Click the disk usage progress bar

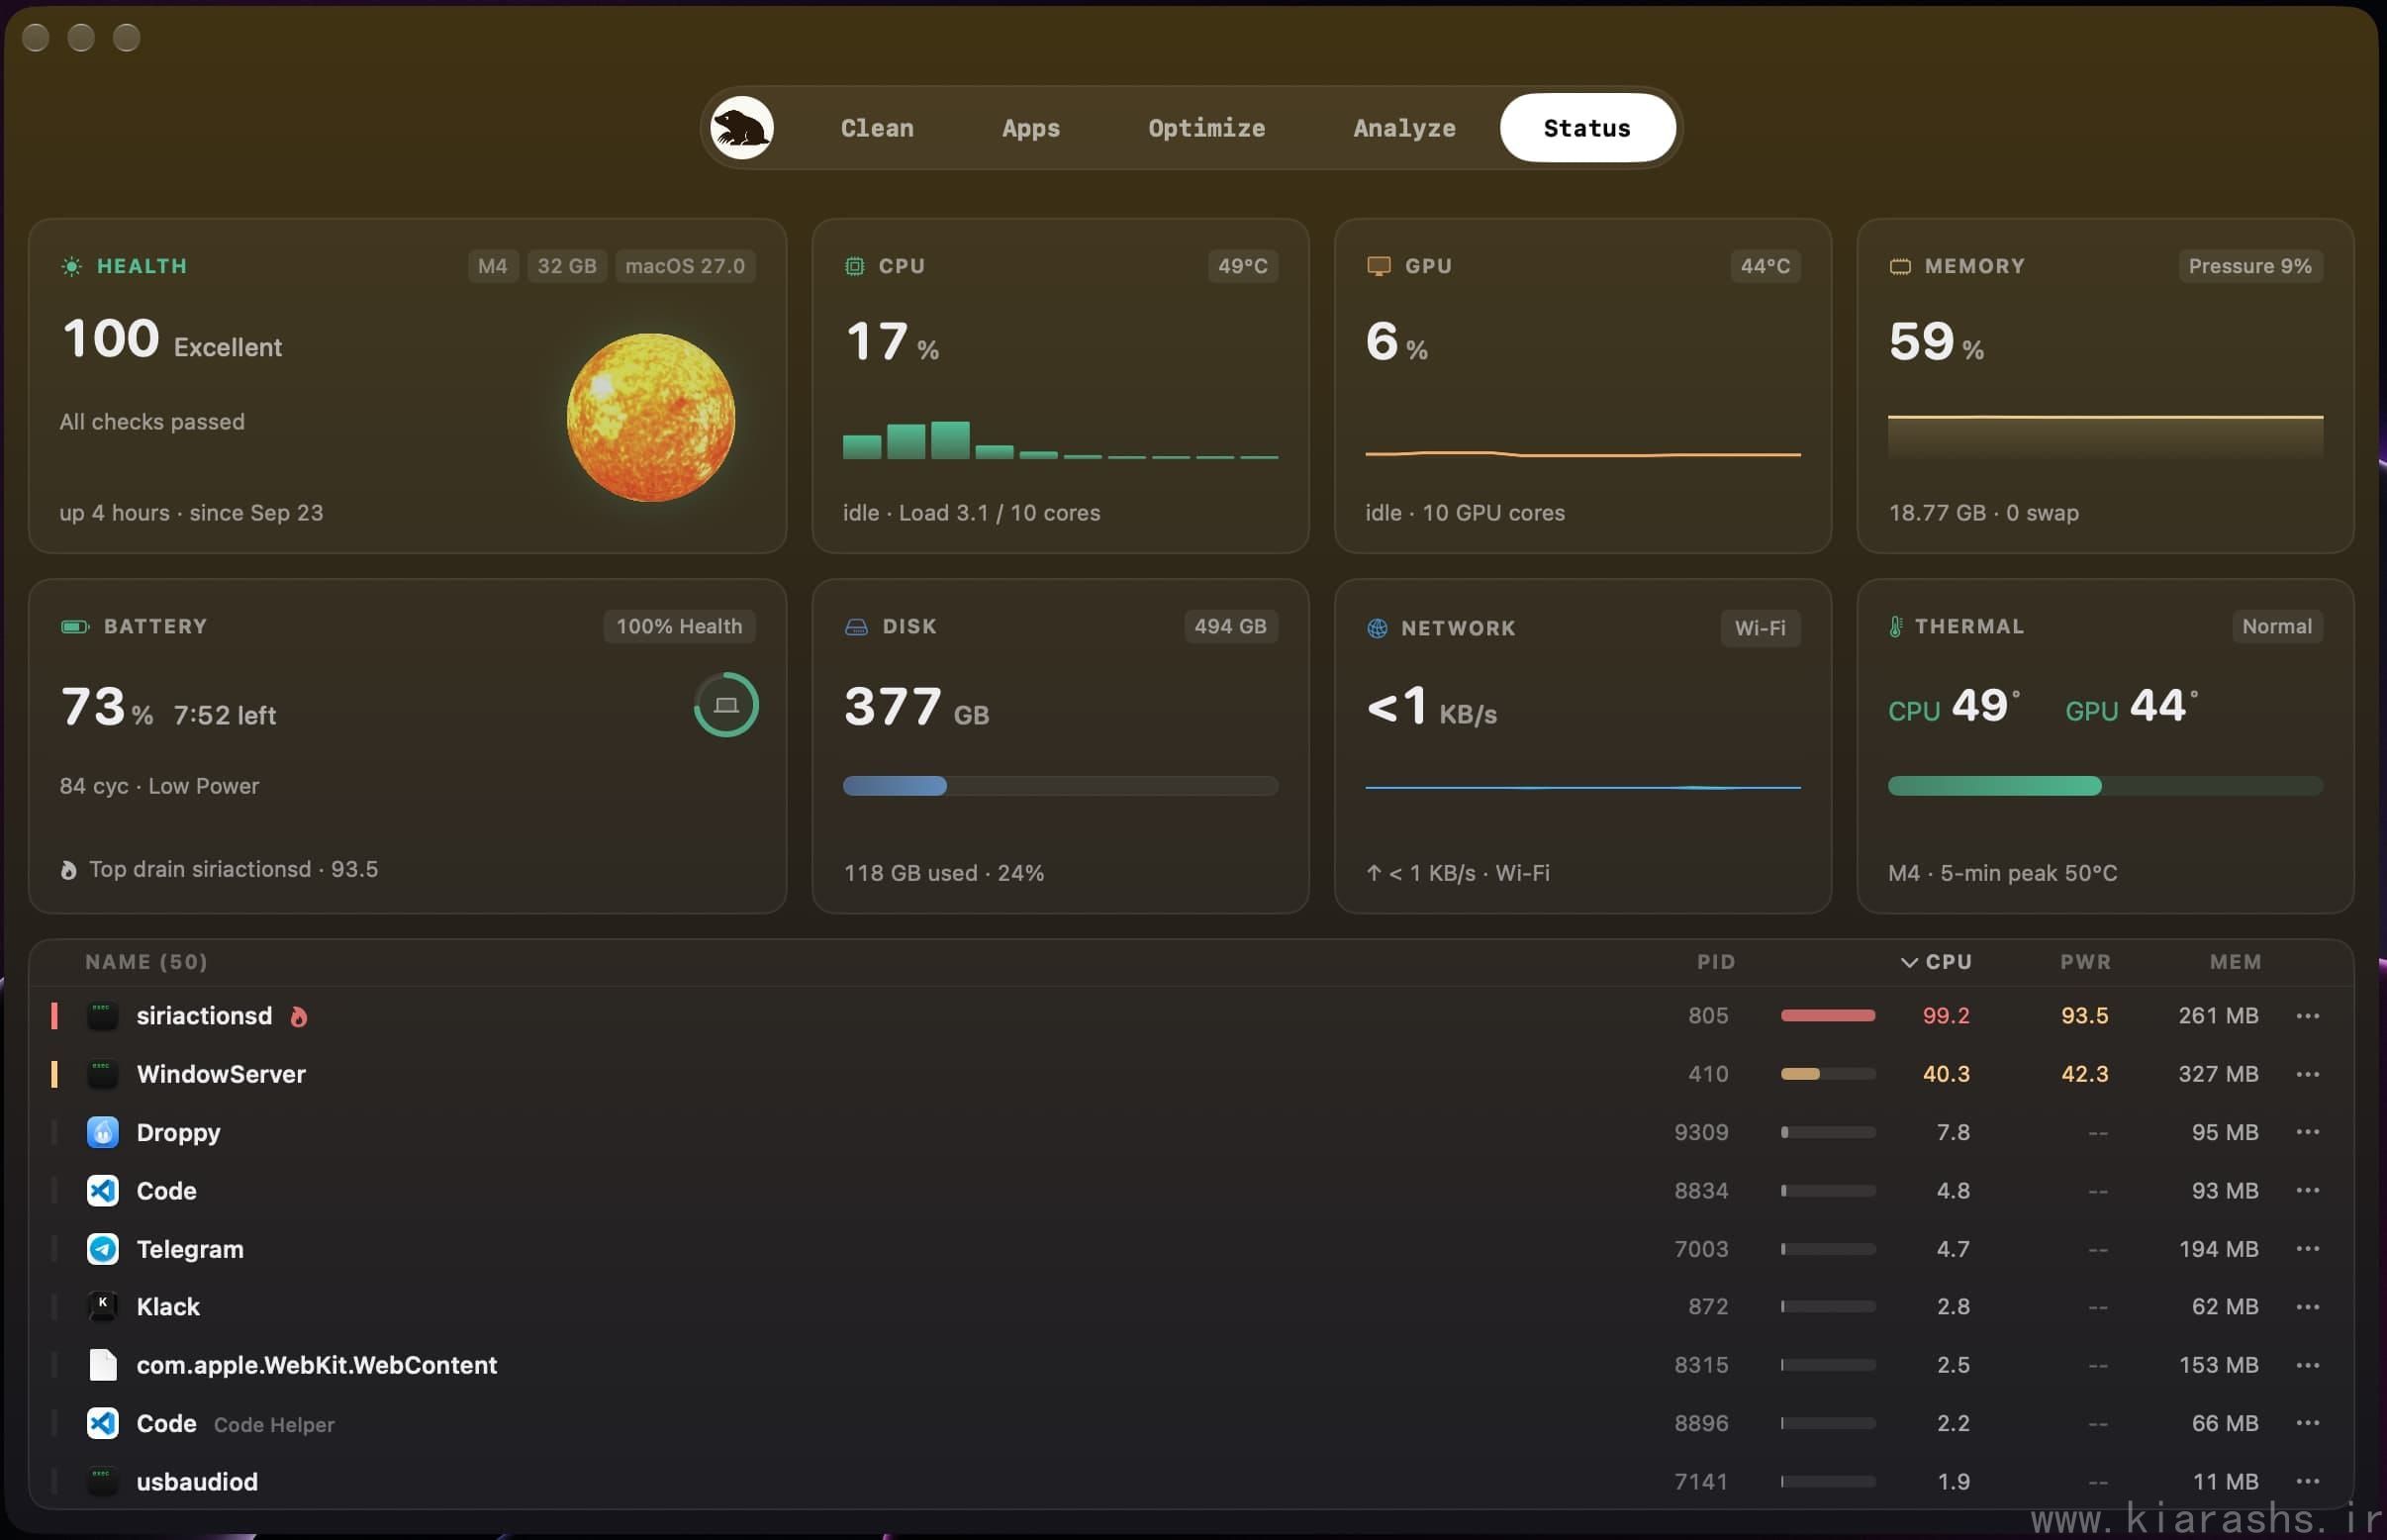click(1060, 786)
